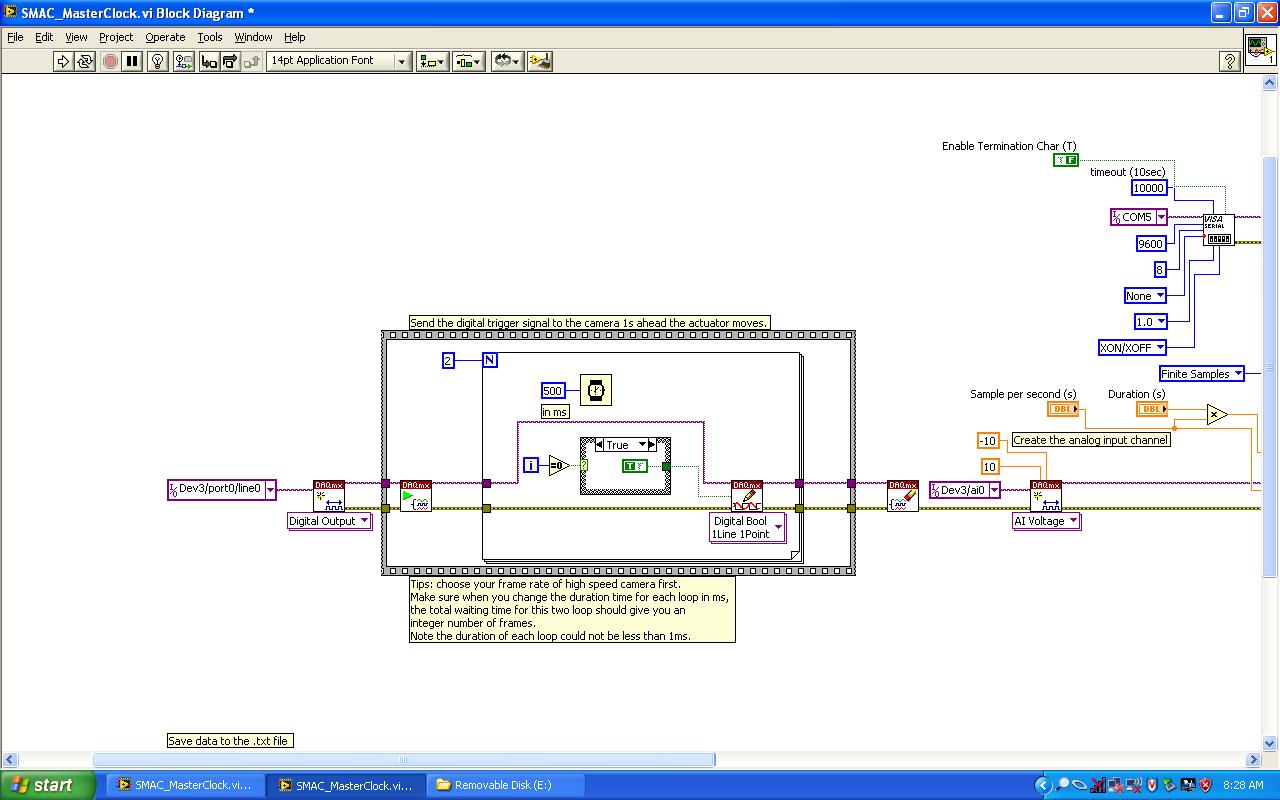Toggle Highlight Execution light bulb
This screenshot has height=800, width=1280.
tap(158, 61)
